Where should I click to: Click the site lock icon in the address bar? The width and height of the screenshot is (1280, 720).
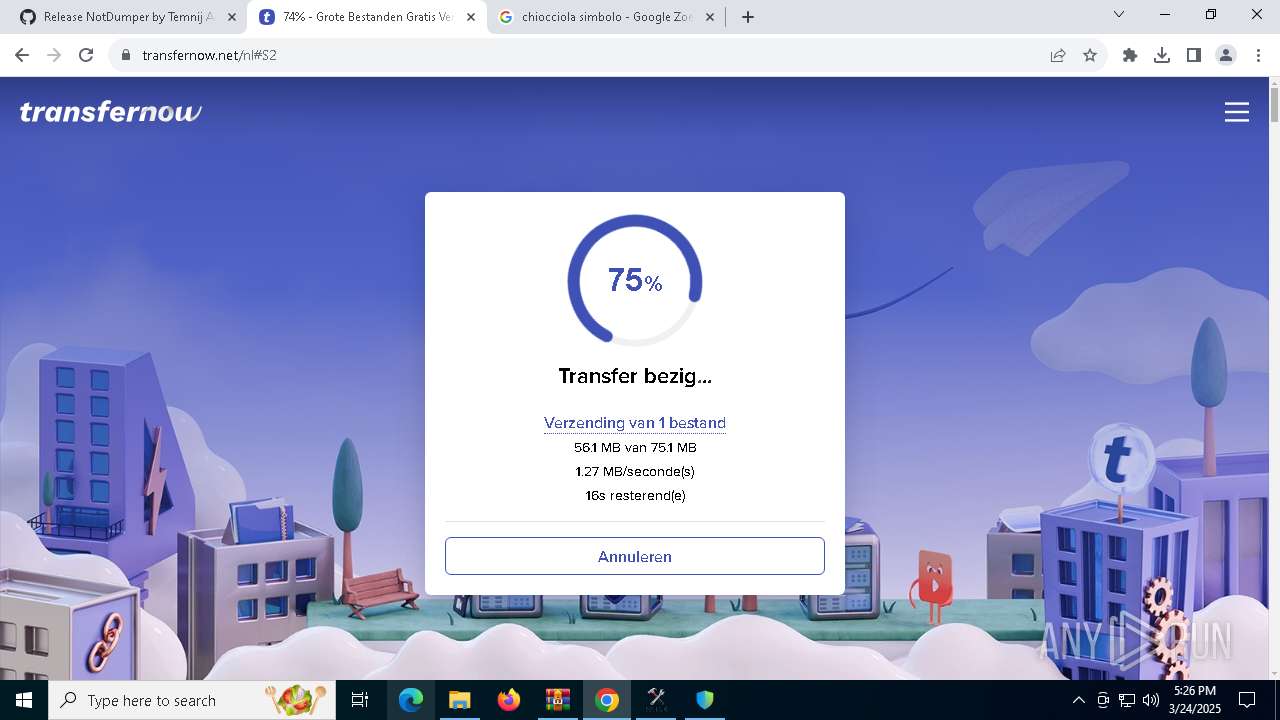pyautogui.click(x=126, y=55)
